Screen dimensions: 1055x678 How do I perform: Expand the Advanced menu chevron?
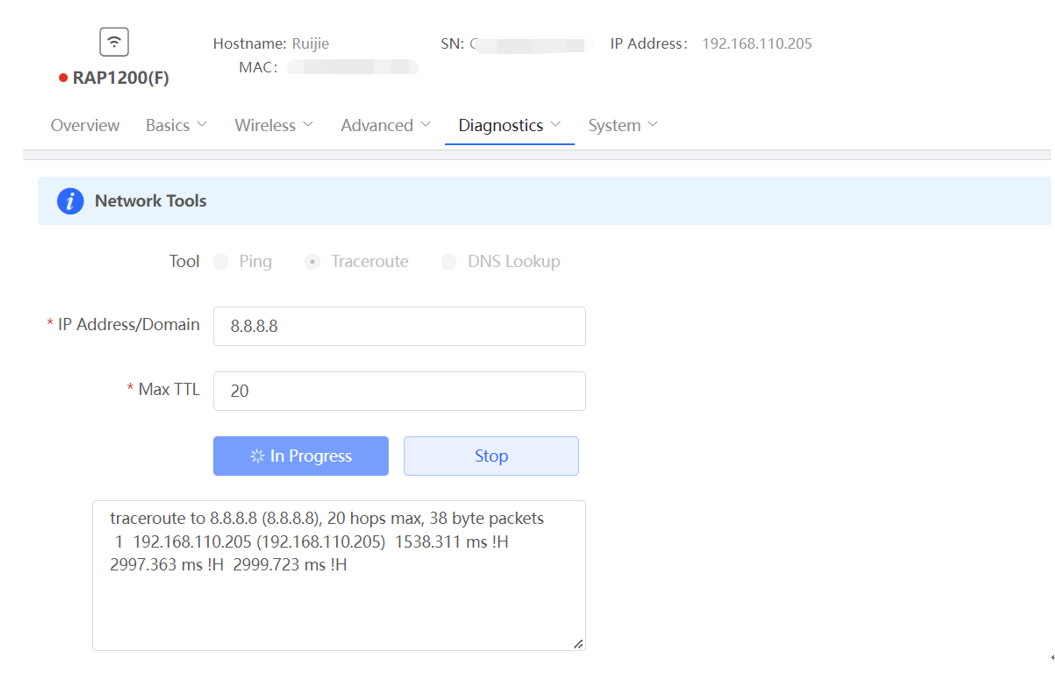point(425,124)
